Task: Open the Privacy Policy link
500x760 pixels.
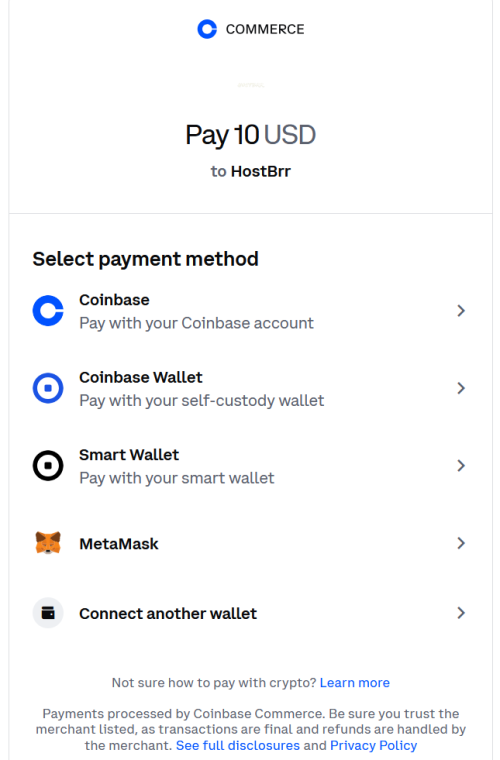Action: 374,745
